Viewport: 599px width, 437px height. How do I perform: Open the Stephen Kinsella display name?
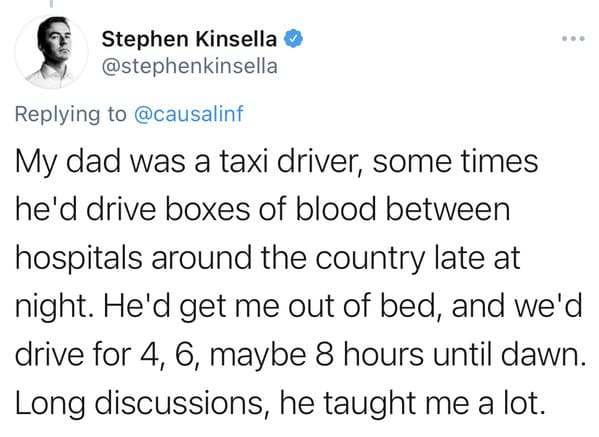[189, 39]
